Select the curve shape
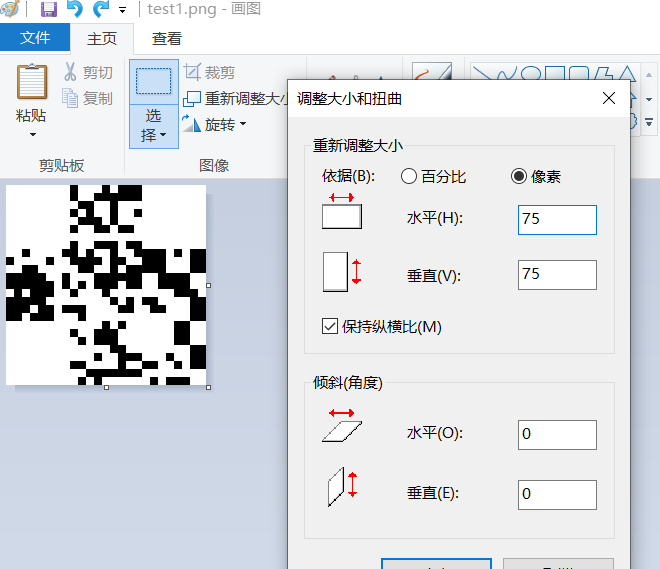Screen dimensions: 660x569 pyautogui.click(x=506, y=73)
